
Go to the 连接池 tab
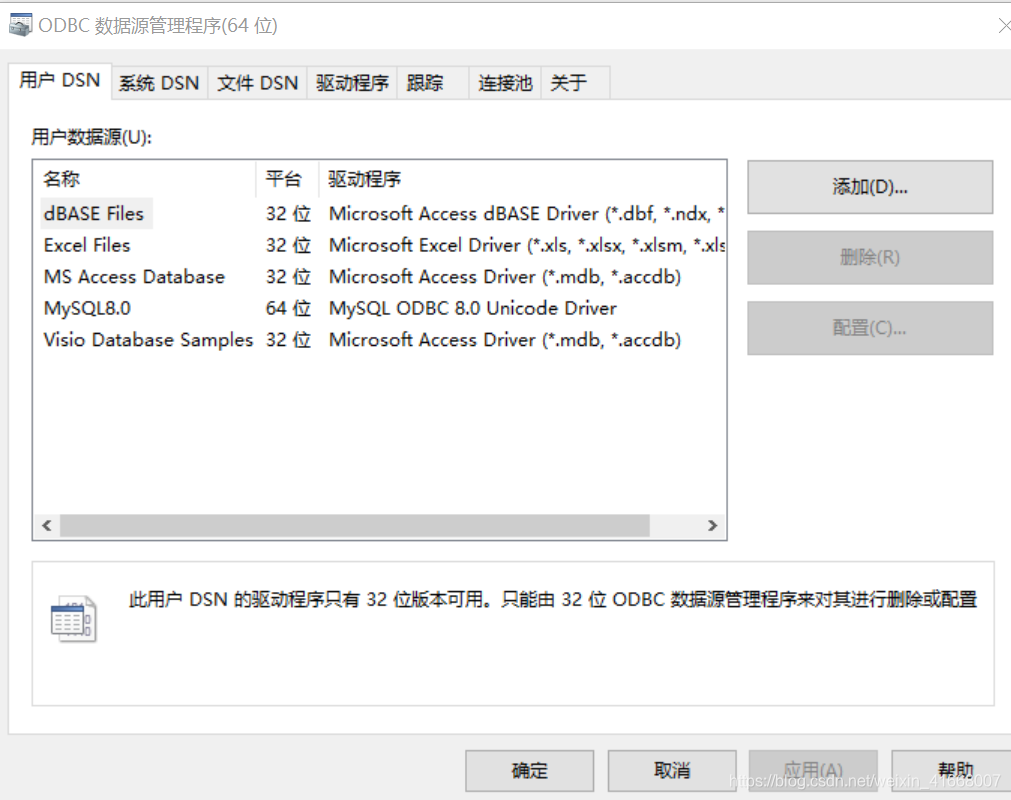[x=505, y=83]
